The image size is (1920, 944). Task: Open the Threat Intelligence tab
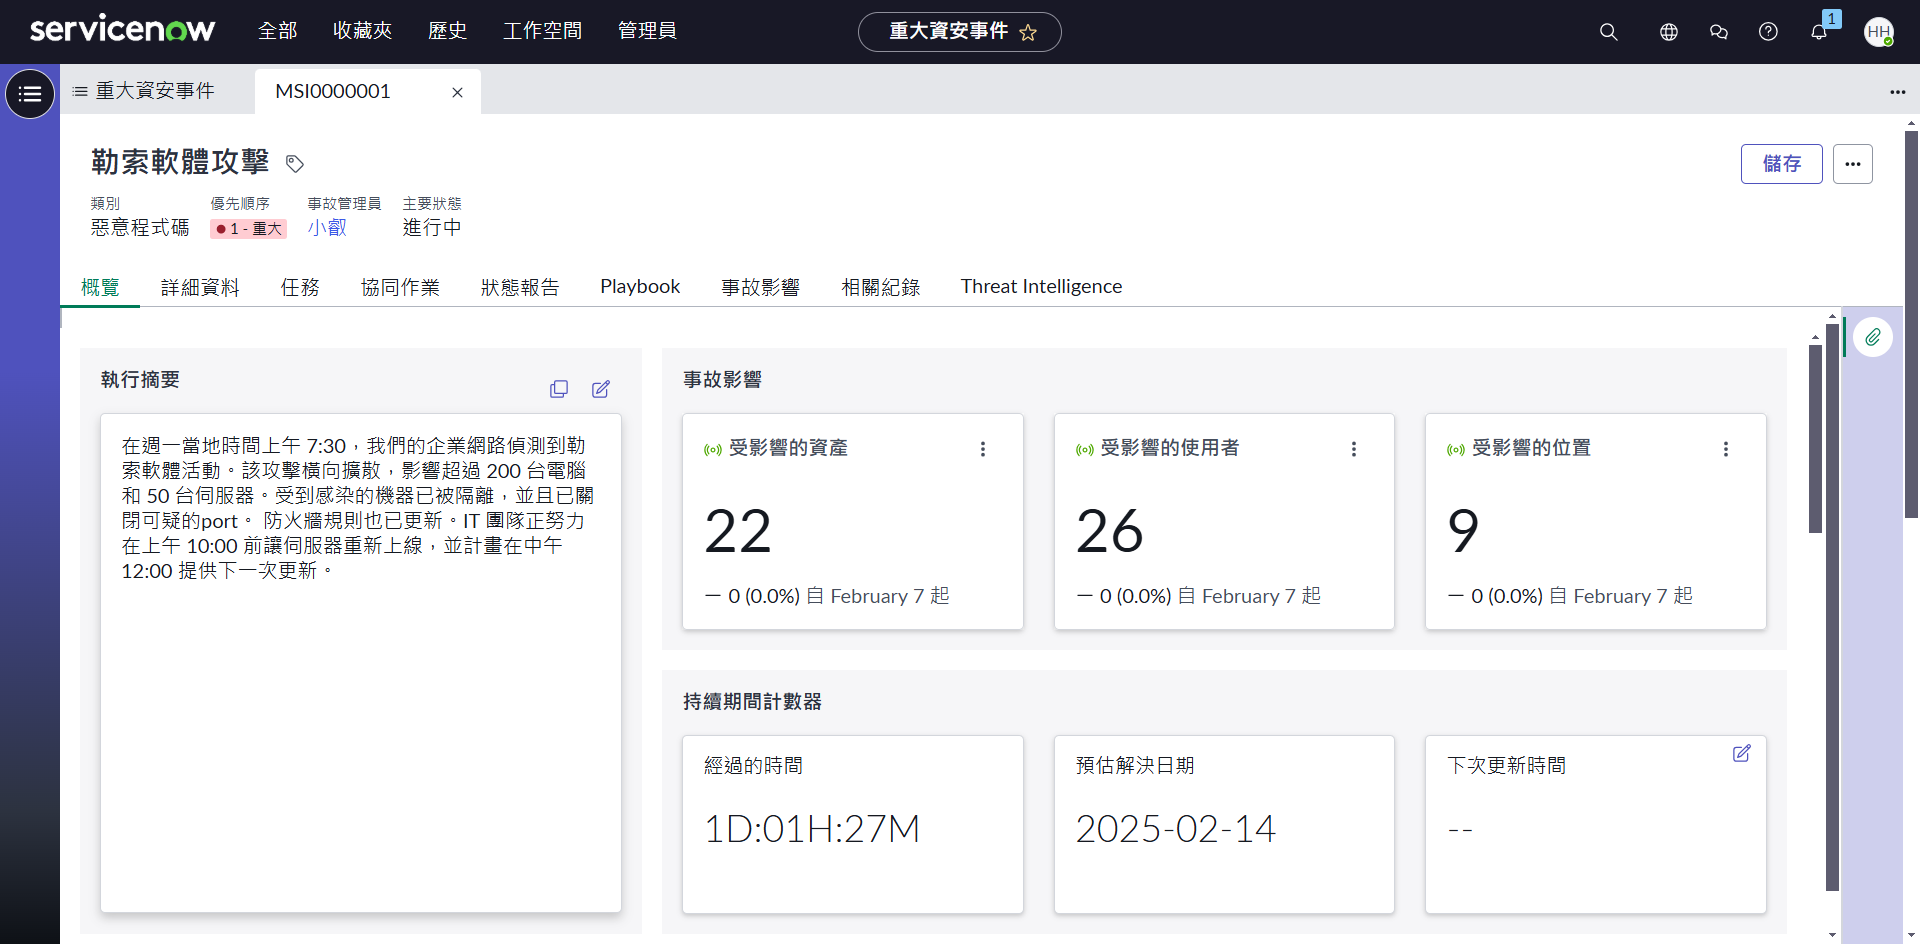coord(1041,287)
